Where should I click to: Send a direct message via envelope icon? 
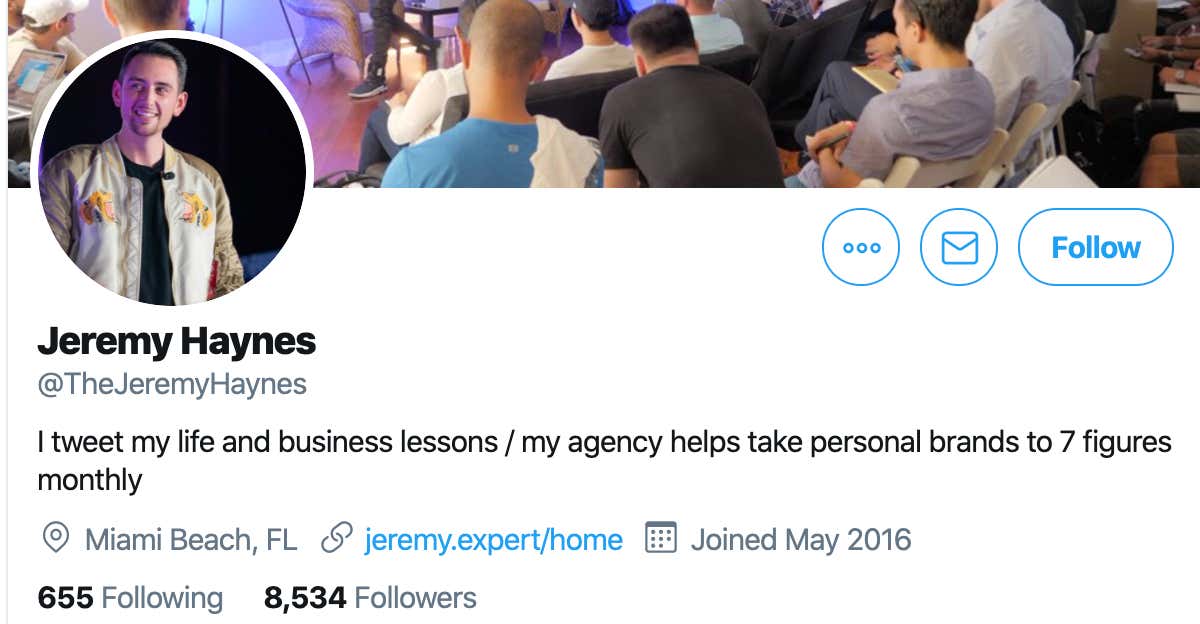point(959,247)
